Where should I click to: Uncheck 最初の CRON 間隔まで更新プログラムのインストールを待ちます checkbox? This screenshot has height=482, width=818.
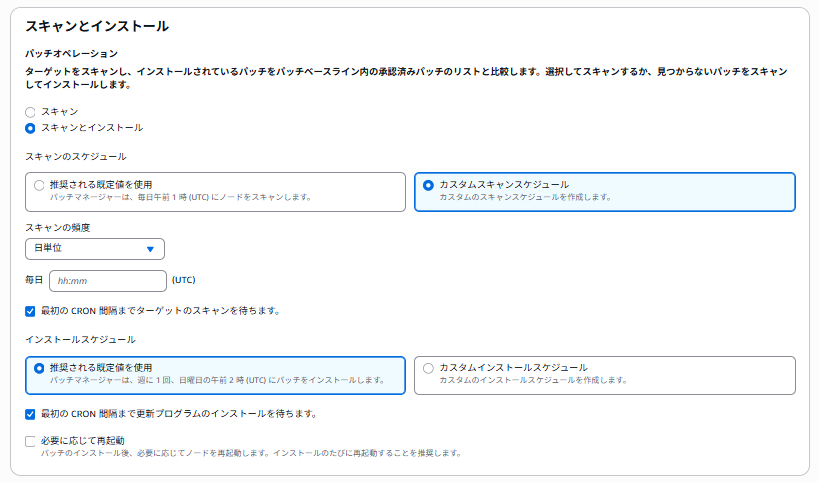tap(30, 414)
